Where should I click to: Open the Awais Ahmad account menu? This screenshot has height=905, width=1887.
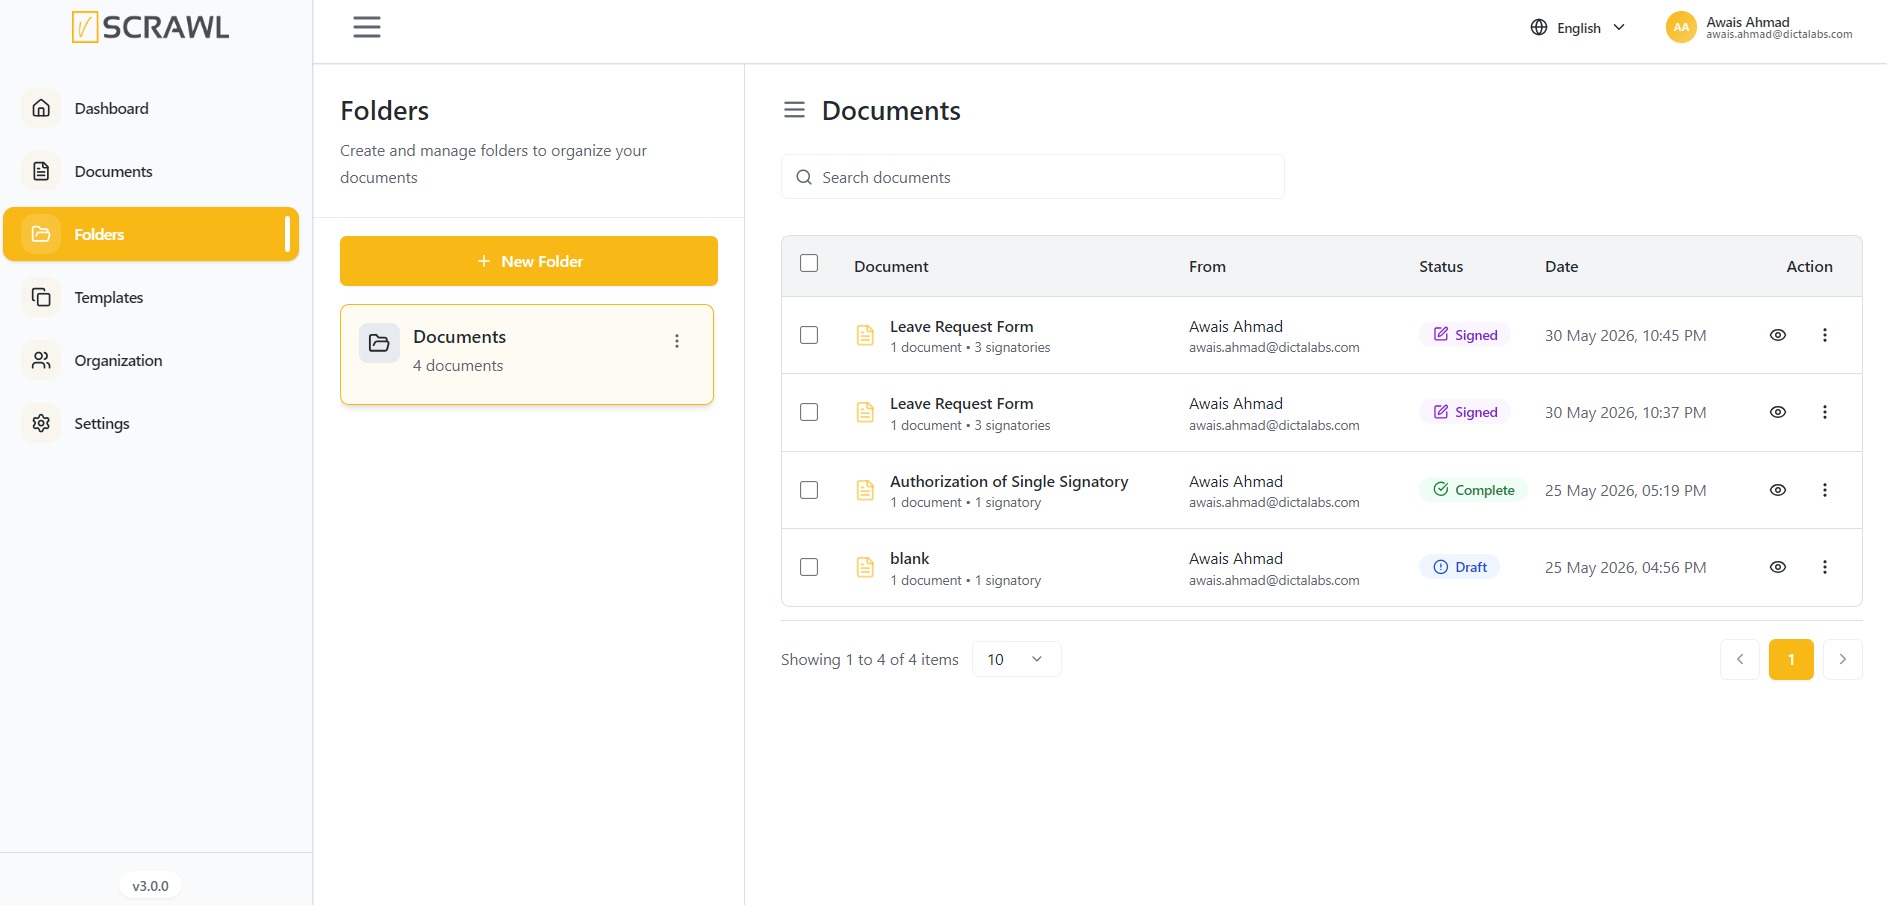[1759, 27]
